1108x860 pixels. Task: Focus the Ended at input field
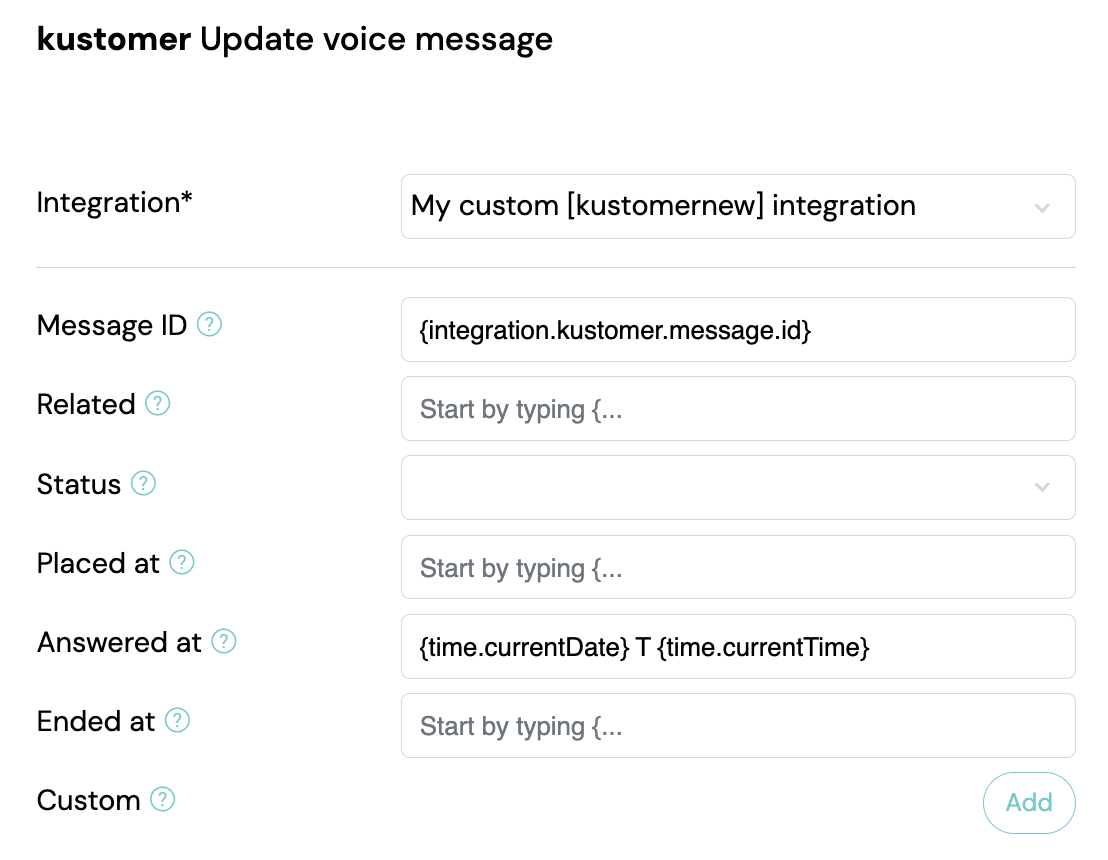(738, 726)
